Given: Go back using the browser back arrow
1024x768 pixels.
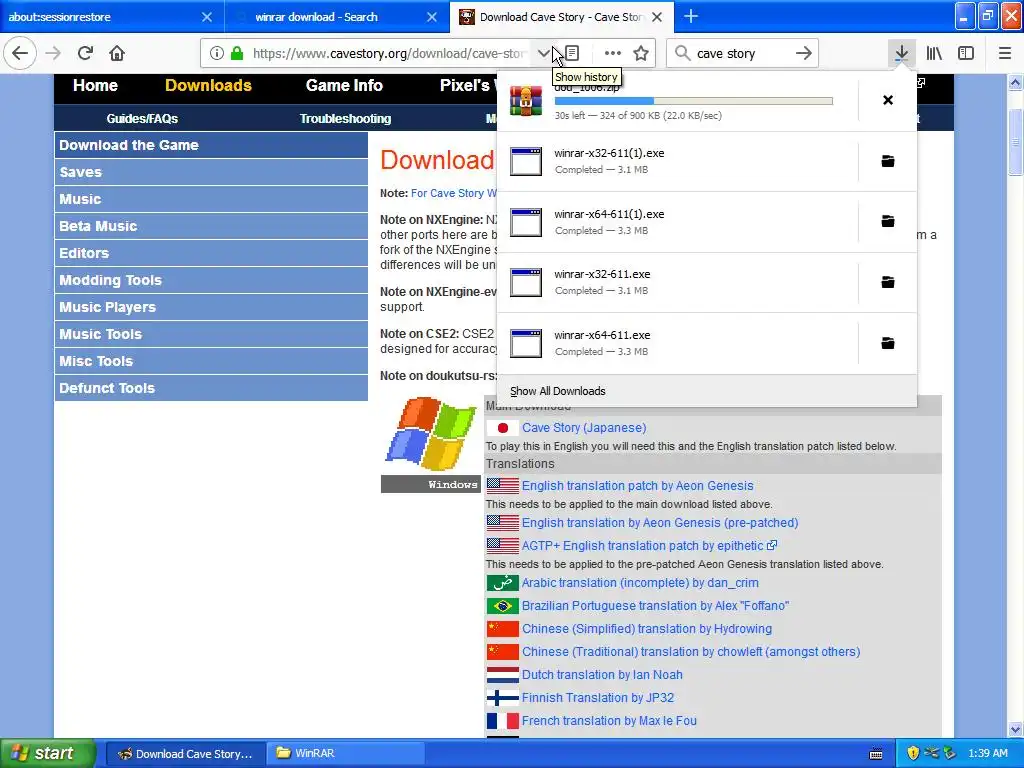Looking at the screenshot, I should pyautogui.click(x=20, y=53).
